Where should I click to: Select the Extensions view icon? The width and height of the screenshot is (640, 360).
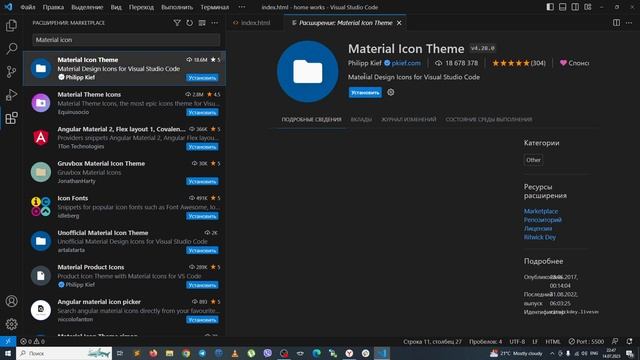pyautogui.click(x=11, y=118)
